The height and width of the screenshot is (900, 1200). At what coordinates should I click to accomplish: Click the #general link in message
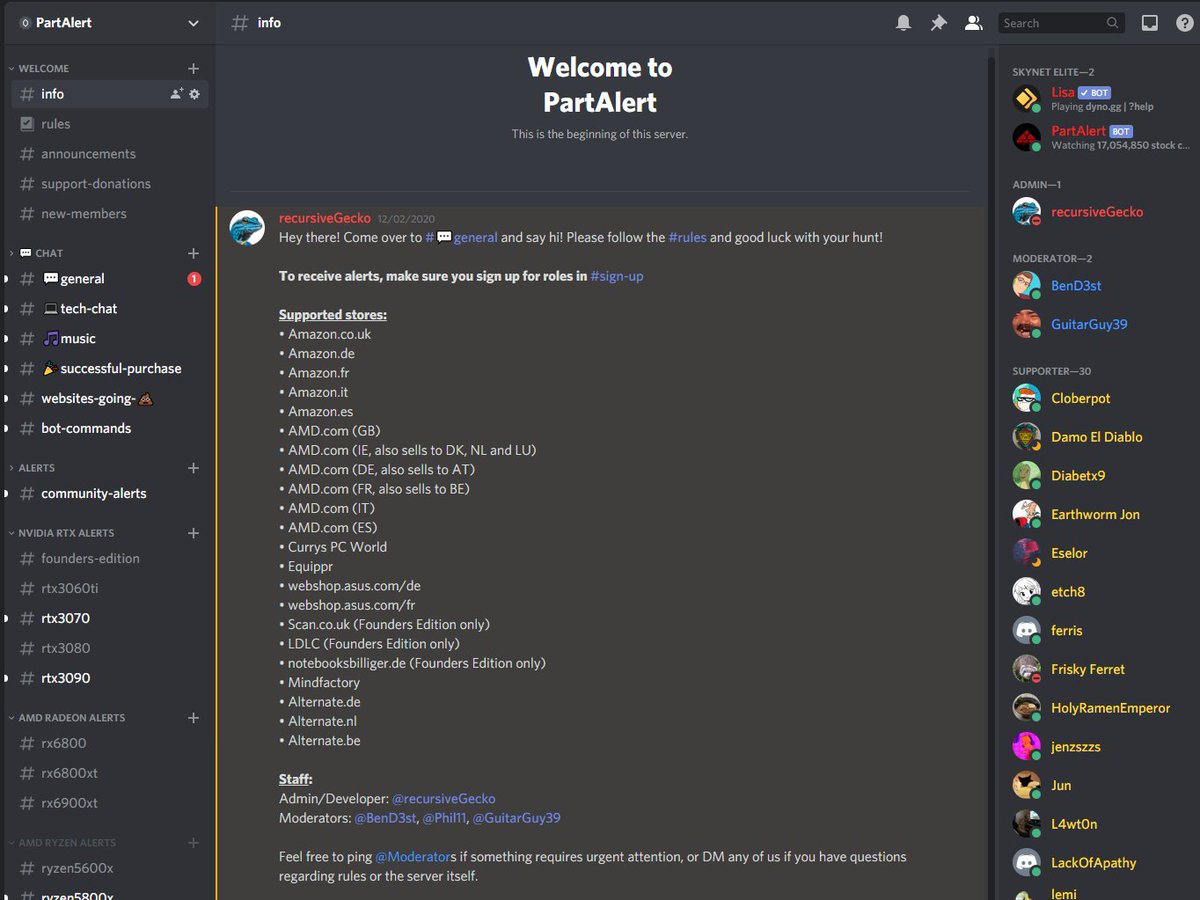[x=461, y=238]
